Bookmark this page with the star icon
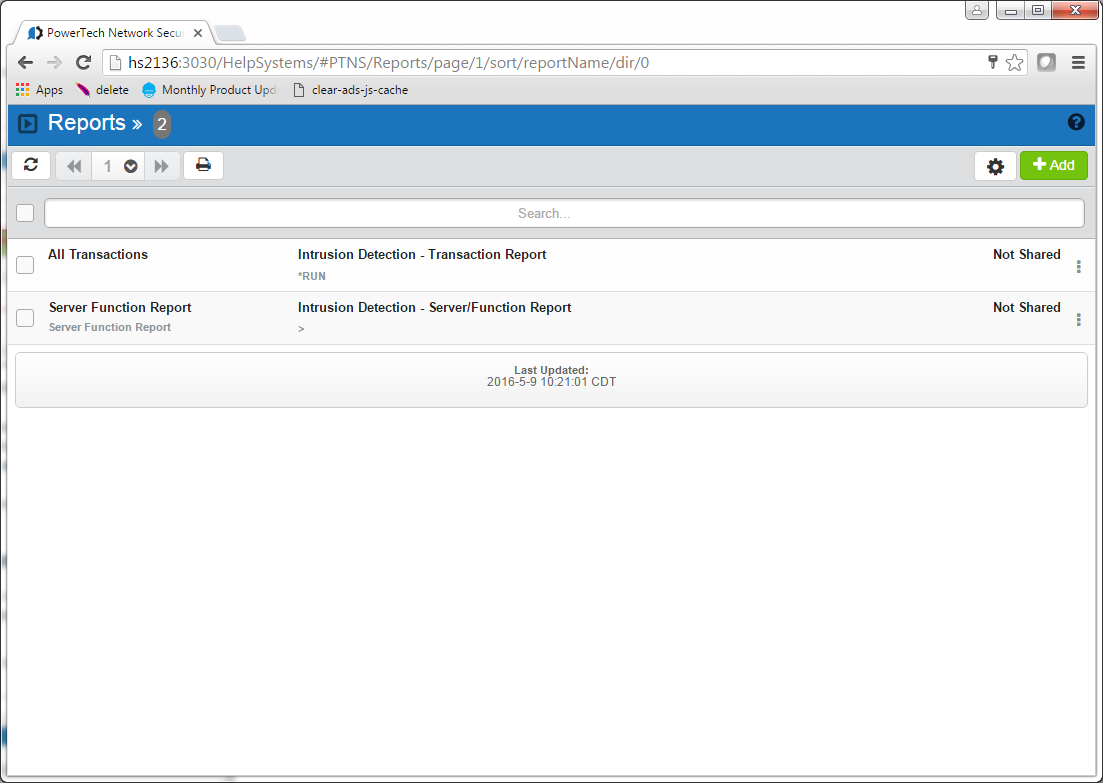Image resolution: width=1103 pixels, height=783 pixels. pos(1014,62)
